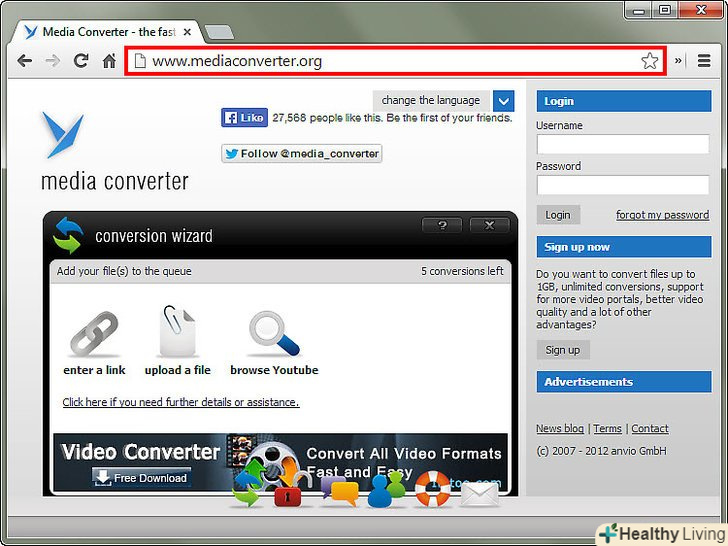The width and height of the screenshot is (728, 546).
Task: Click the Login button
Action: pyautogui.click(x=558, y=215)
